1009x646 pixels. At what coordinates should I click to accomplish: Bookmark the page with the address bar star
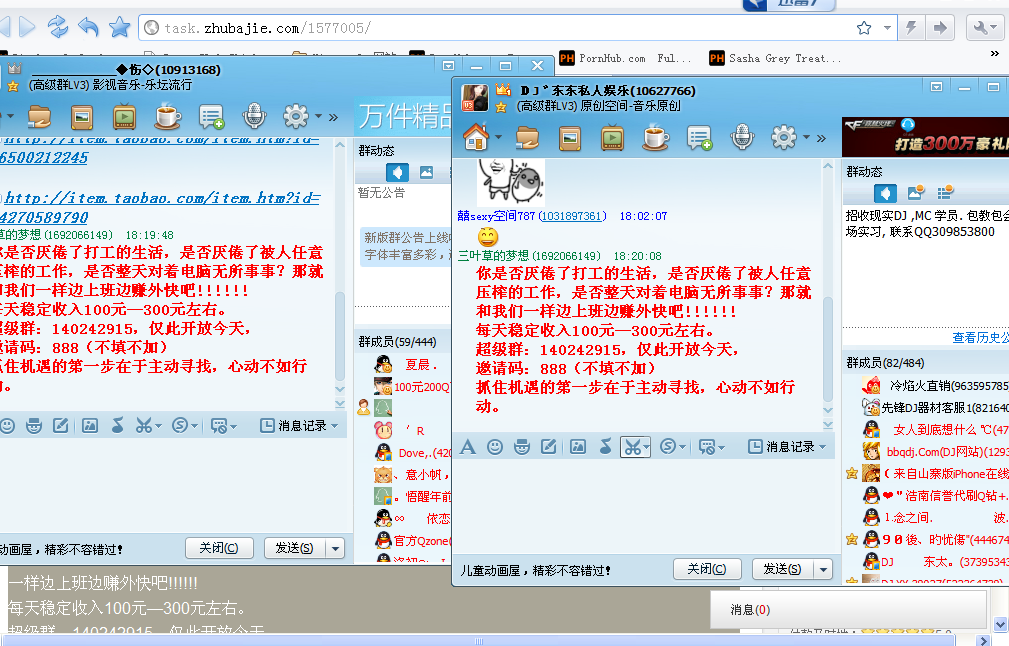pyautogui.click(x=864, y=28)
